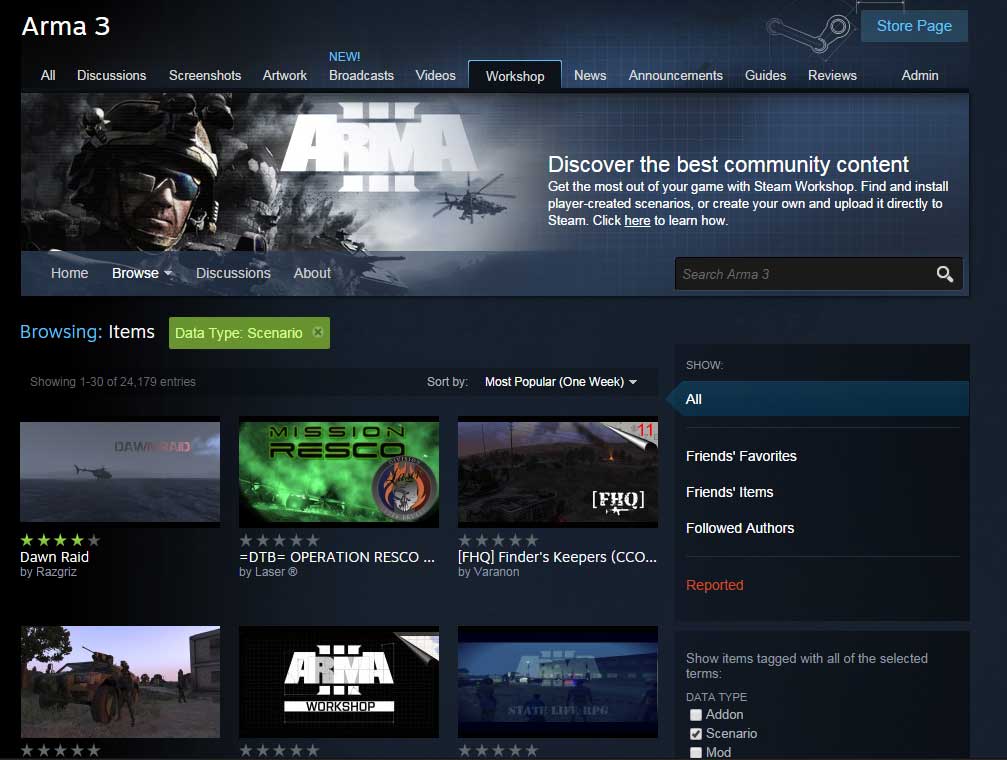The width and height of the screenshot is (1007, 760).
Task: Open the Mission RESCO thumbnail
Action: [339, 472]
